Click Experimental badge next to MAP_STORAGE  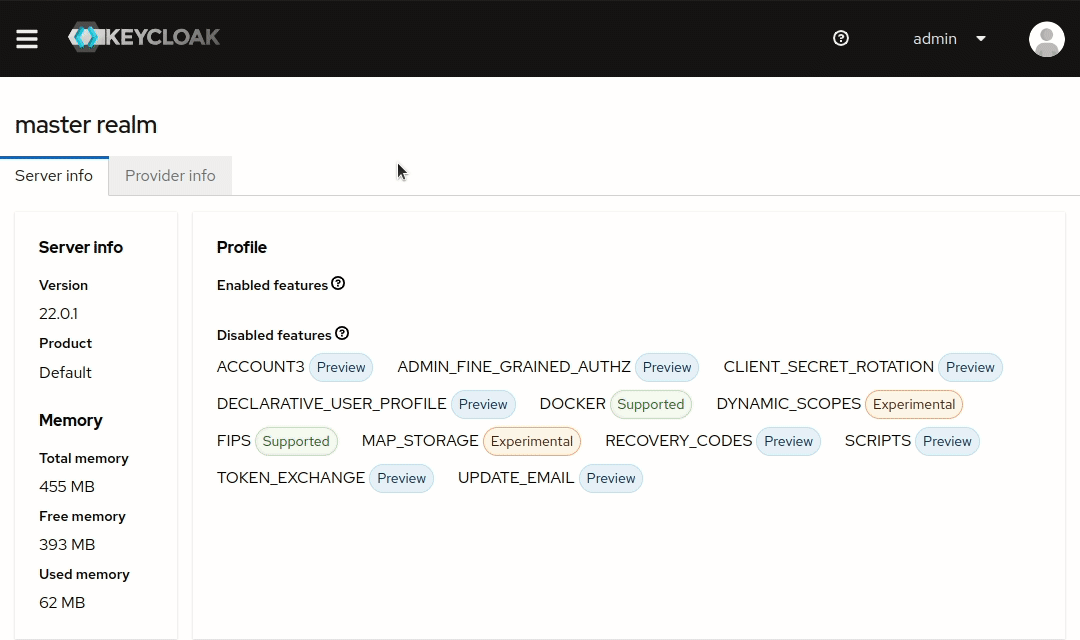click(532, 442)
